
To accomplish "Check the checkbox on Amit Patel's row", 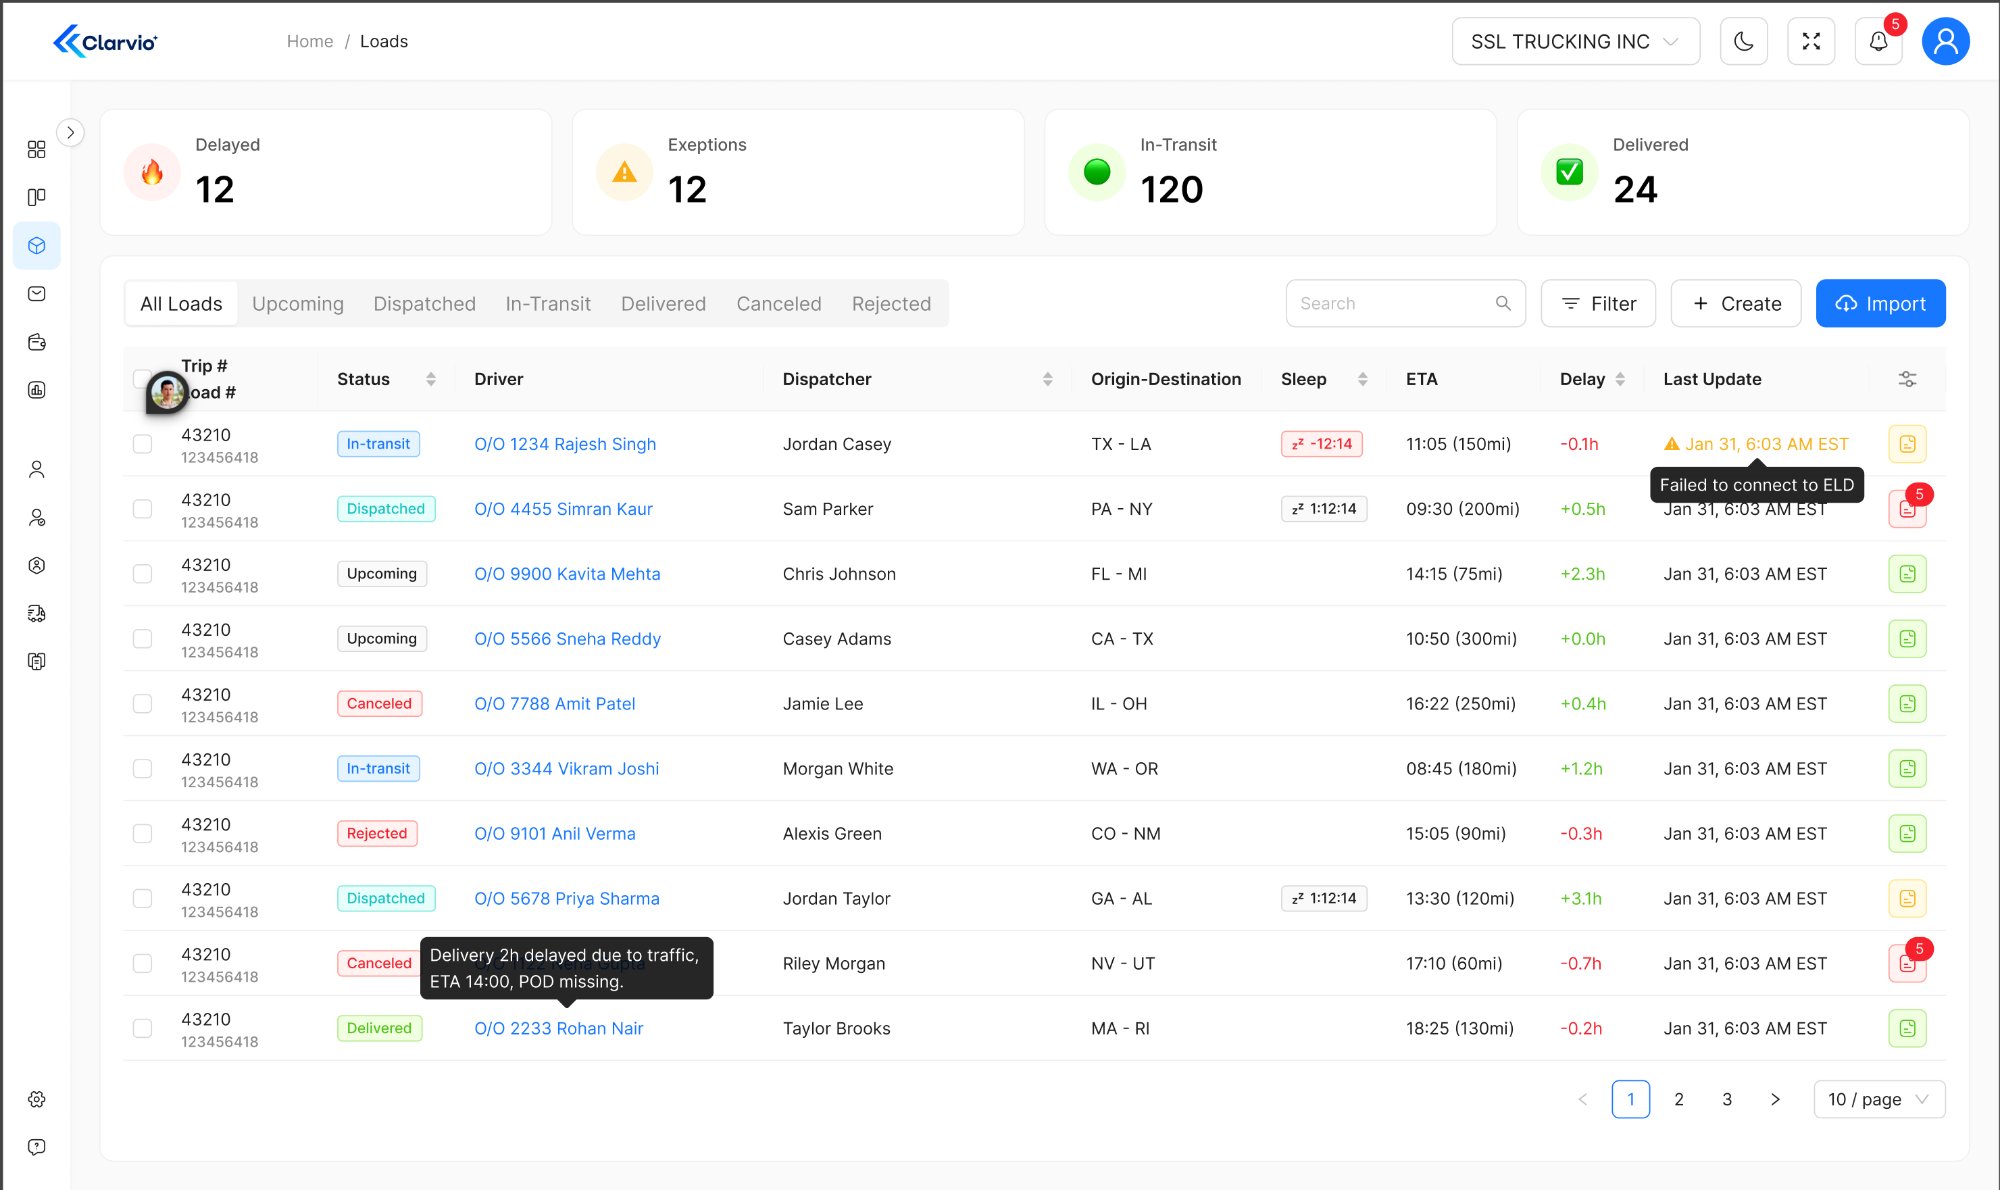I will (x=142, y=703).
